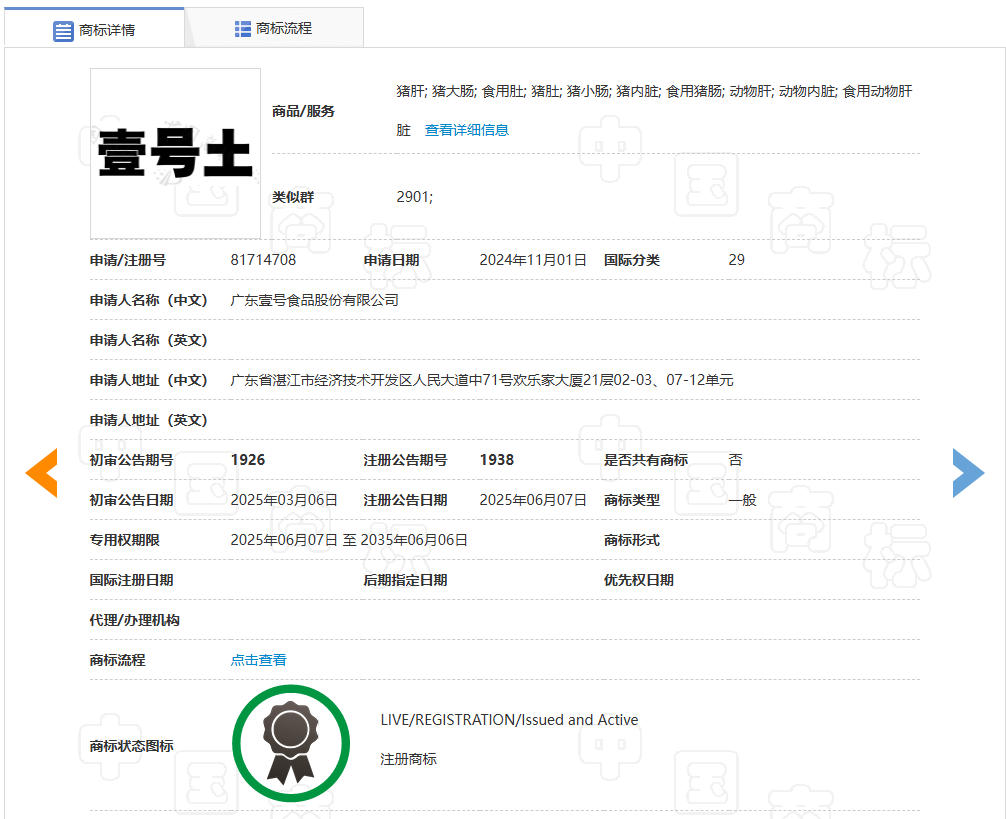The width and height of the screenshot is (1006, 819).
Task: Select the application number 81714708
Action: click(263, 260)
